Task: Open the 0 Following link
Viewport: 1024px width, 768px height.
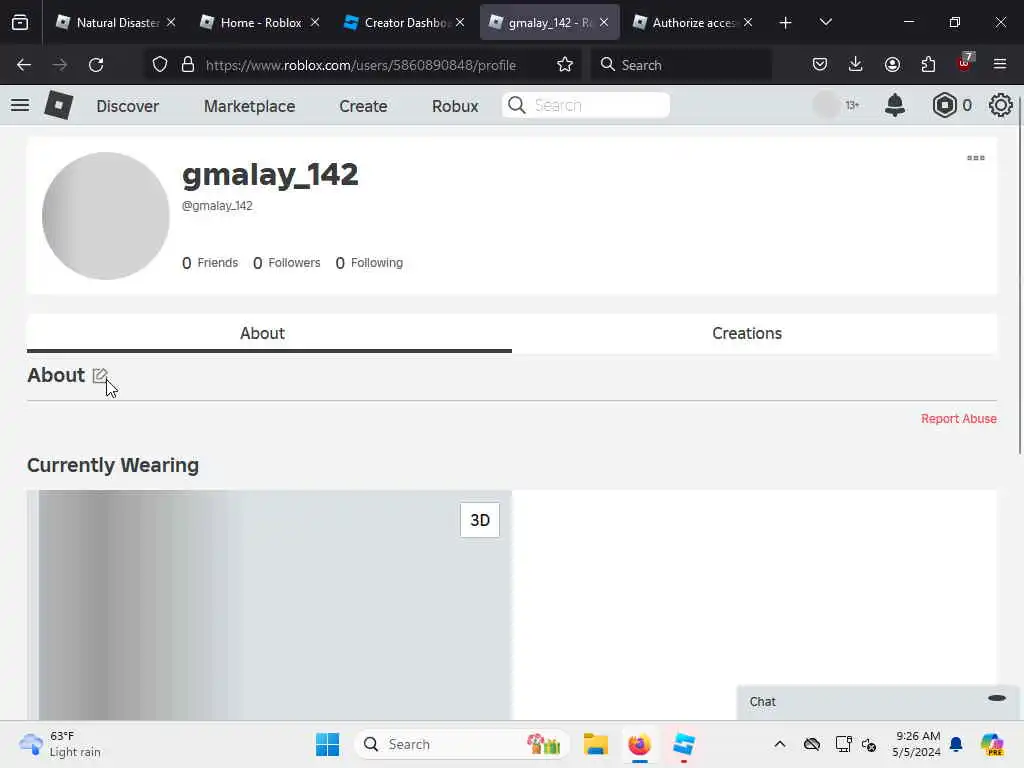Action: pyautogui.click(x=369, y=263)
